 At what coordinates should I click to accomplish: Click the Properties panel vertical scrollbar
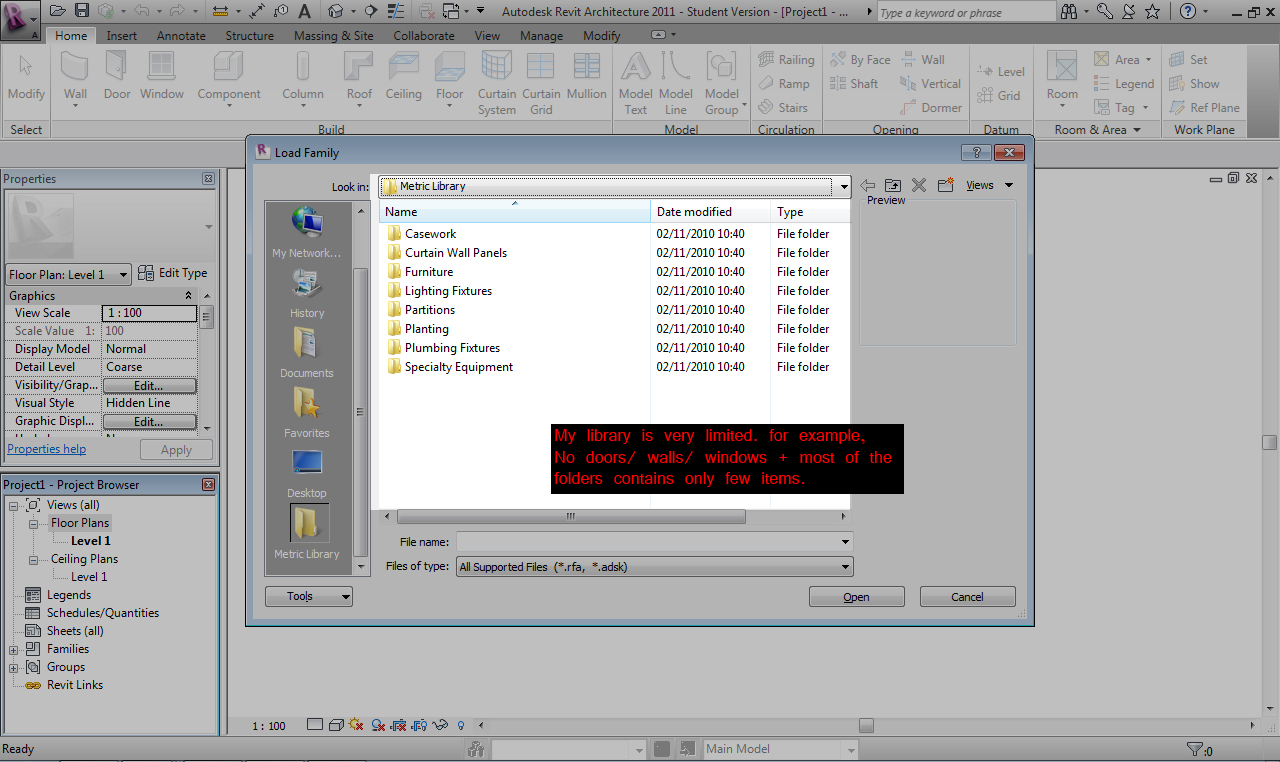coord(207,318)
